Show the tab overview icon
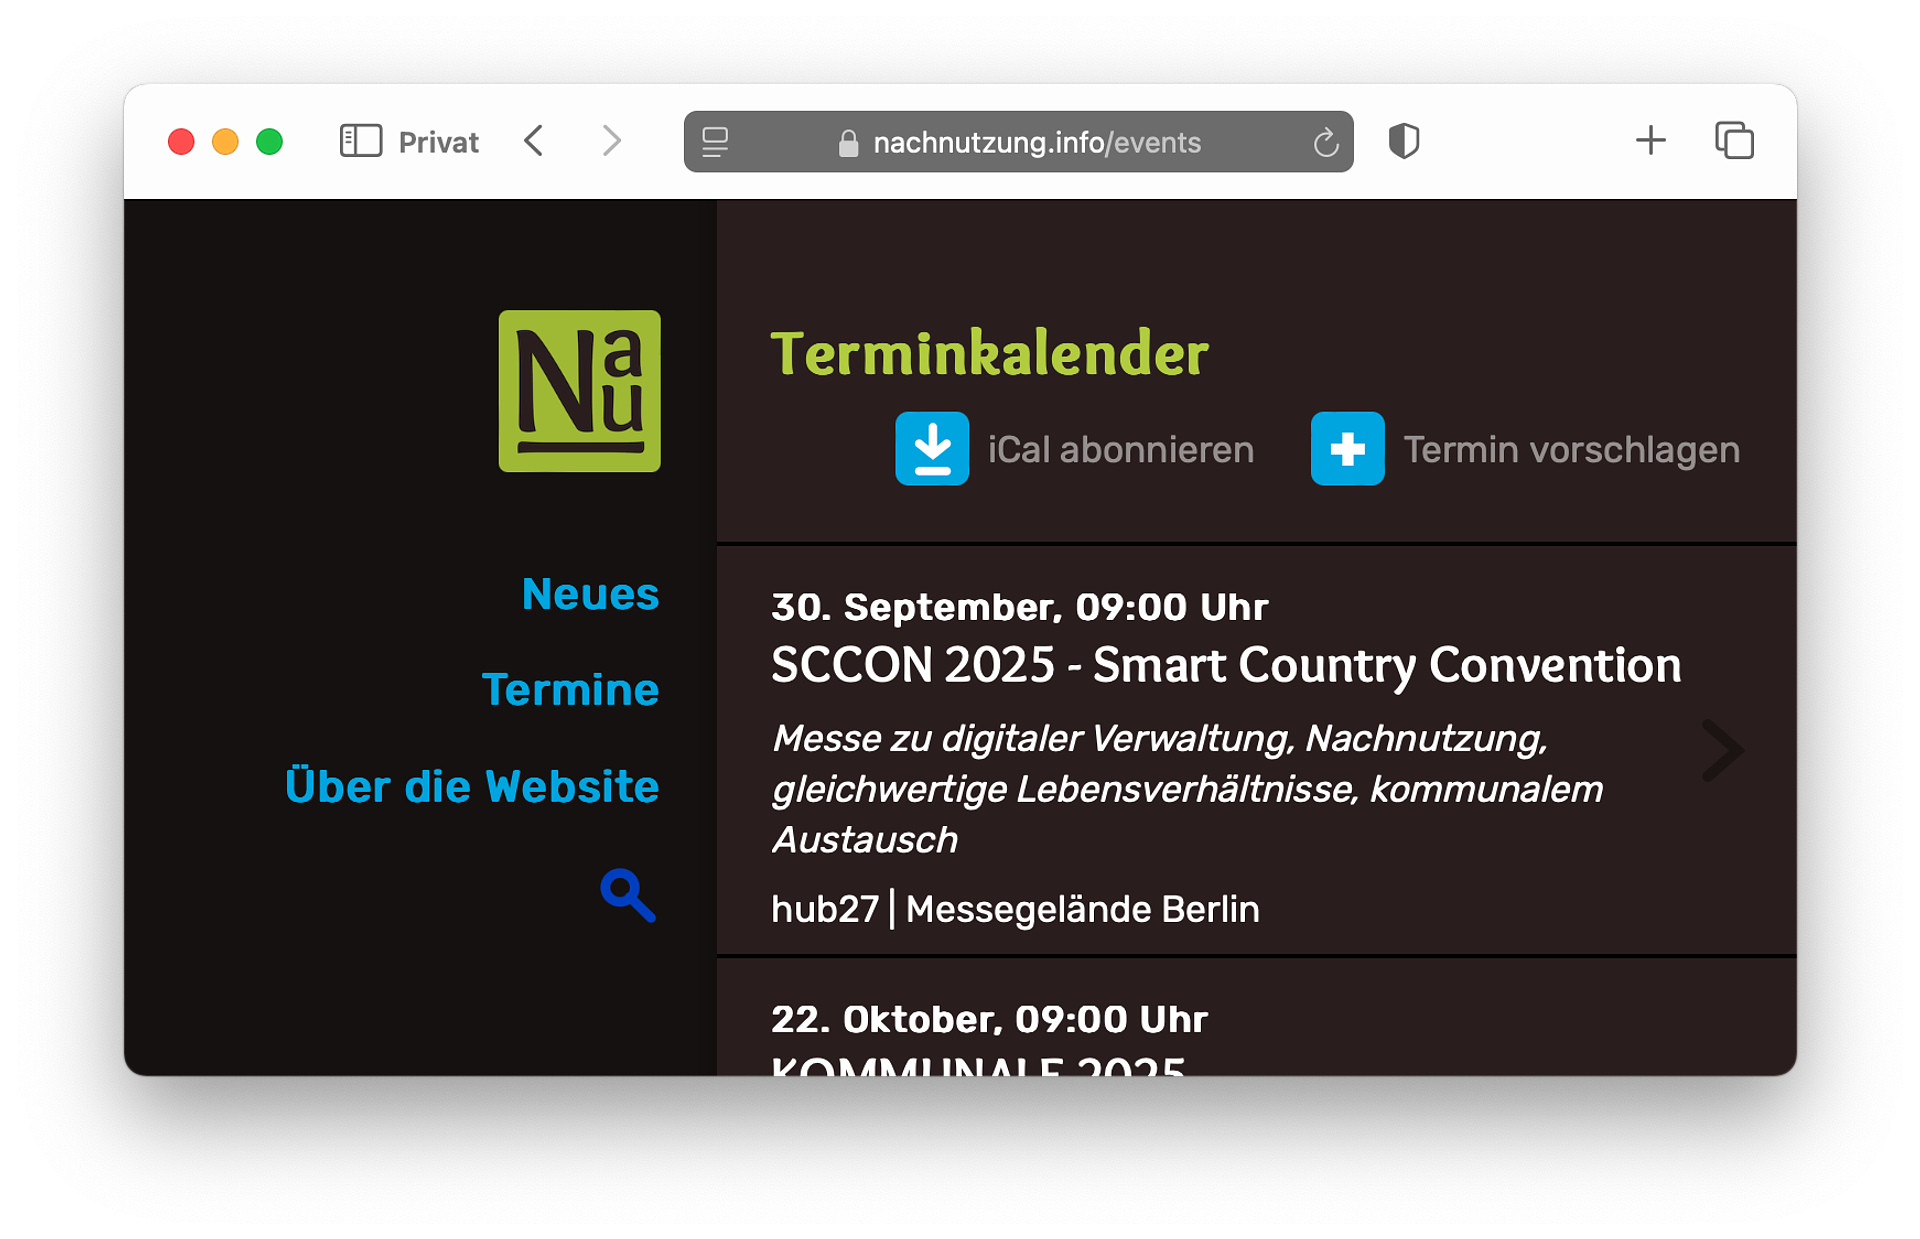Screen dimensions: 1920x1239 click(1734, 140)
